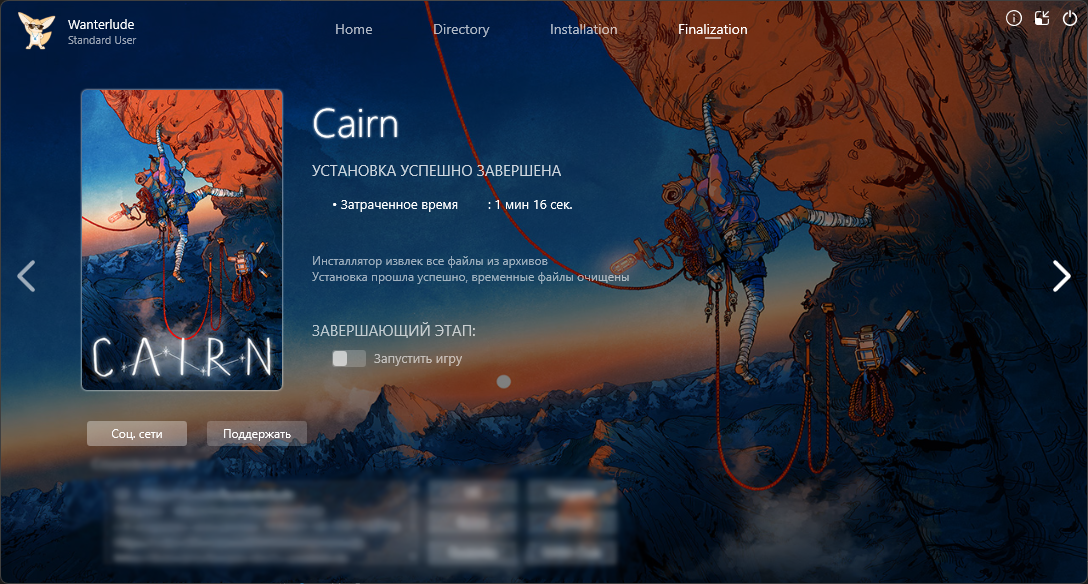Click the УСТАНОВКА УСПЕШНО ЗАВЕРШЕНА heading
The image size is (1088, 584).
pyautogui.click(x=436, y=171)
